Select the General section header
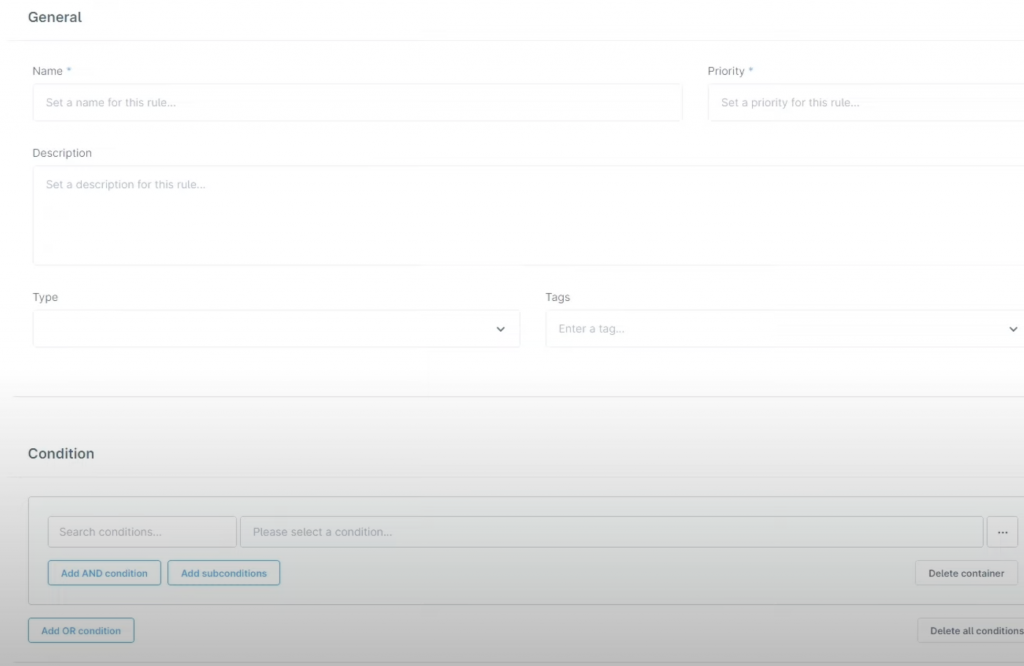 tap(54, 17)
